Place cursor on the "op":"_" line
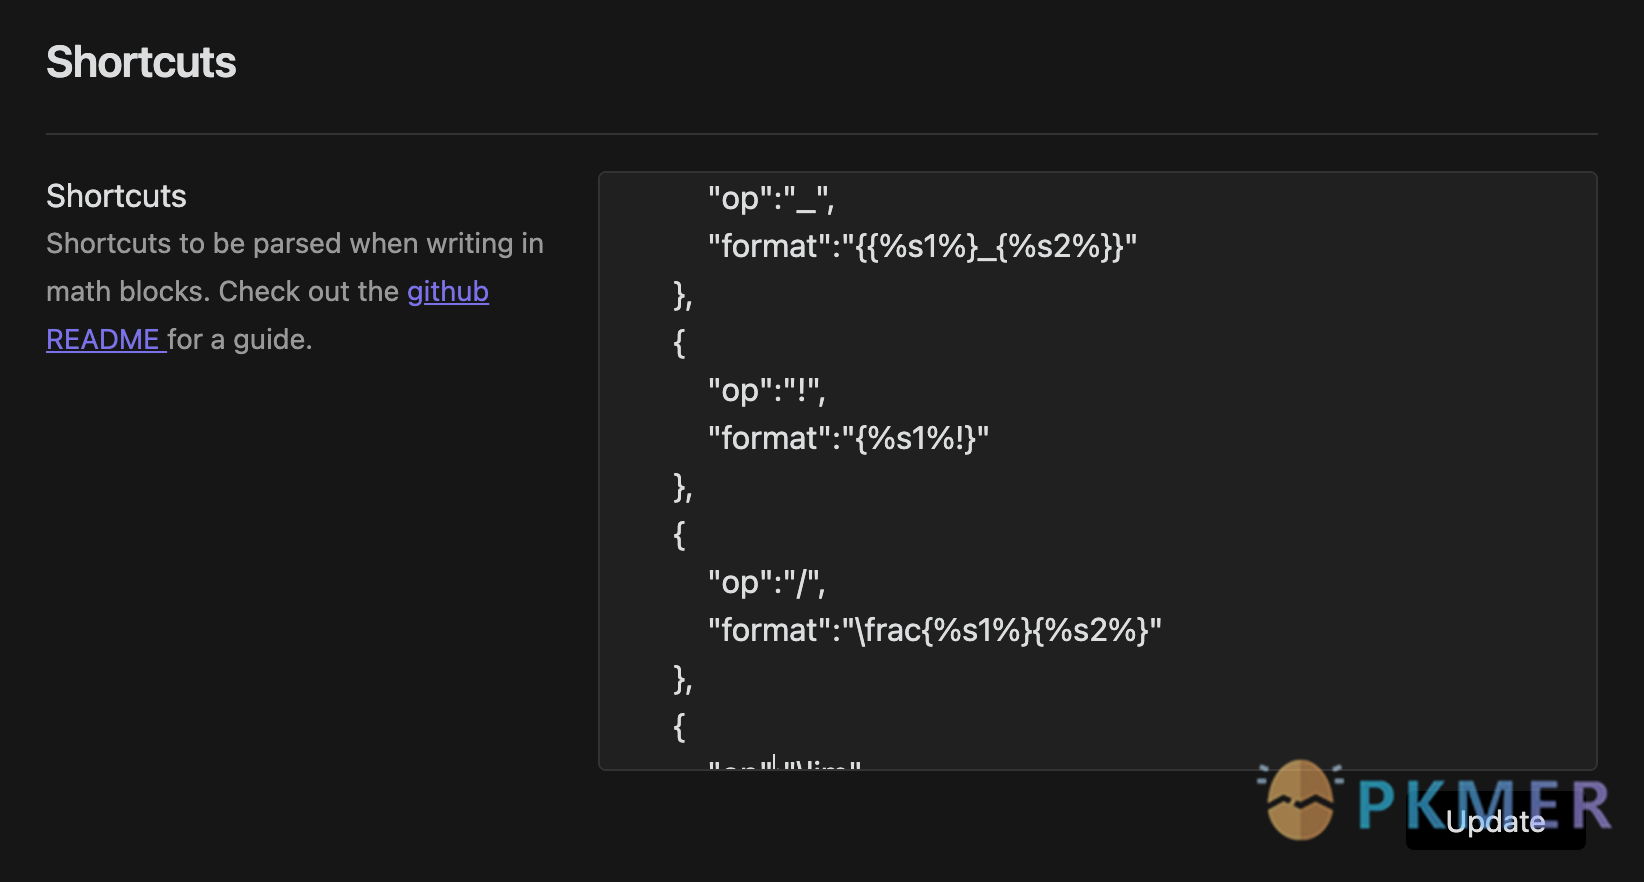The height and width of the screenshot is (882, 1644). 770,198
